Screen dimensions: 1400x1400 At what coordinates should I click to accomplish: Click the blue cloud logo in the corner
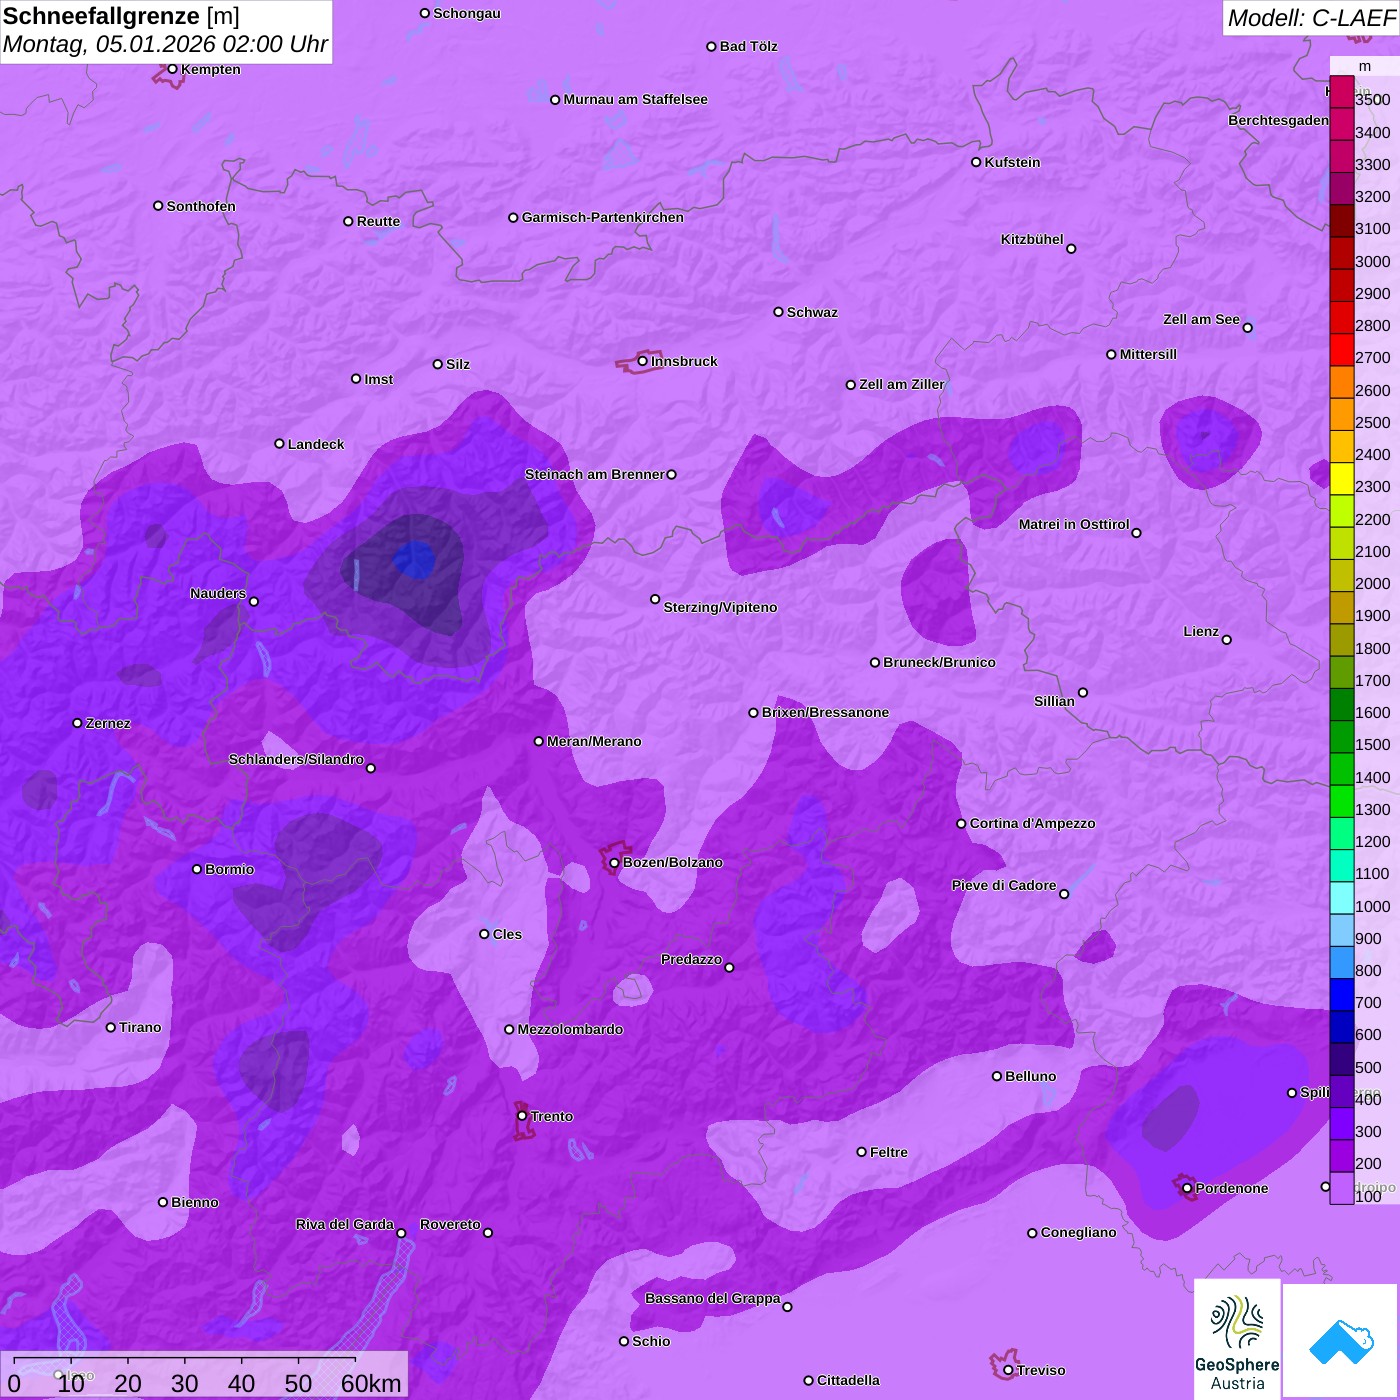(x=1341, y=1342)
